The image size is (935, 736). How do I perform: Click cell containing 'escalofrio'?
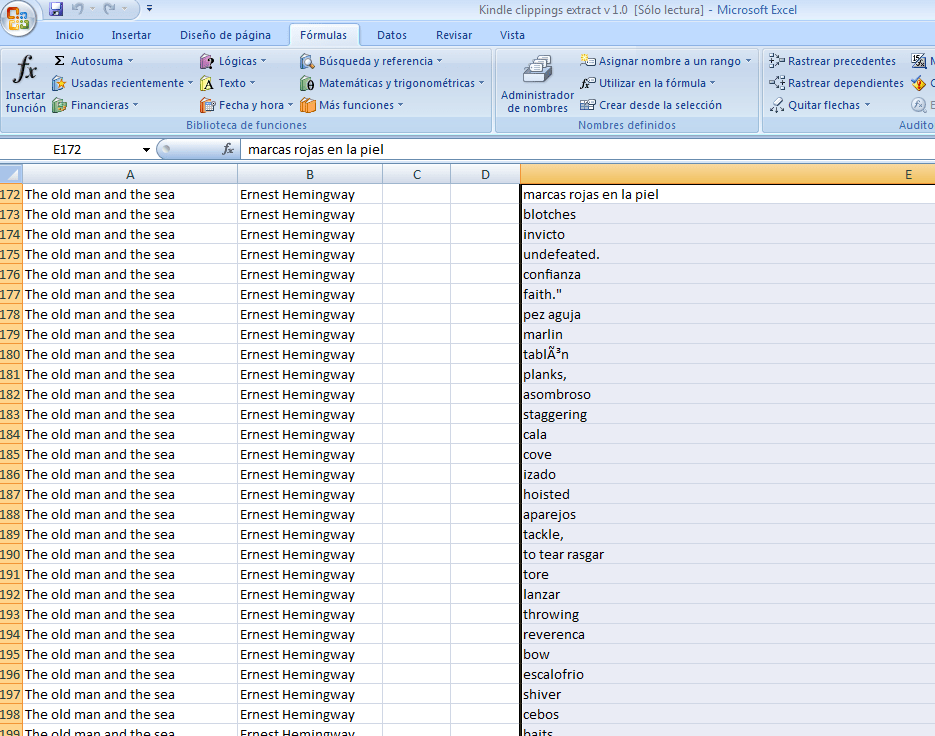tap(727, 675)
